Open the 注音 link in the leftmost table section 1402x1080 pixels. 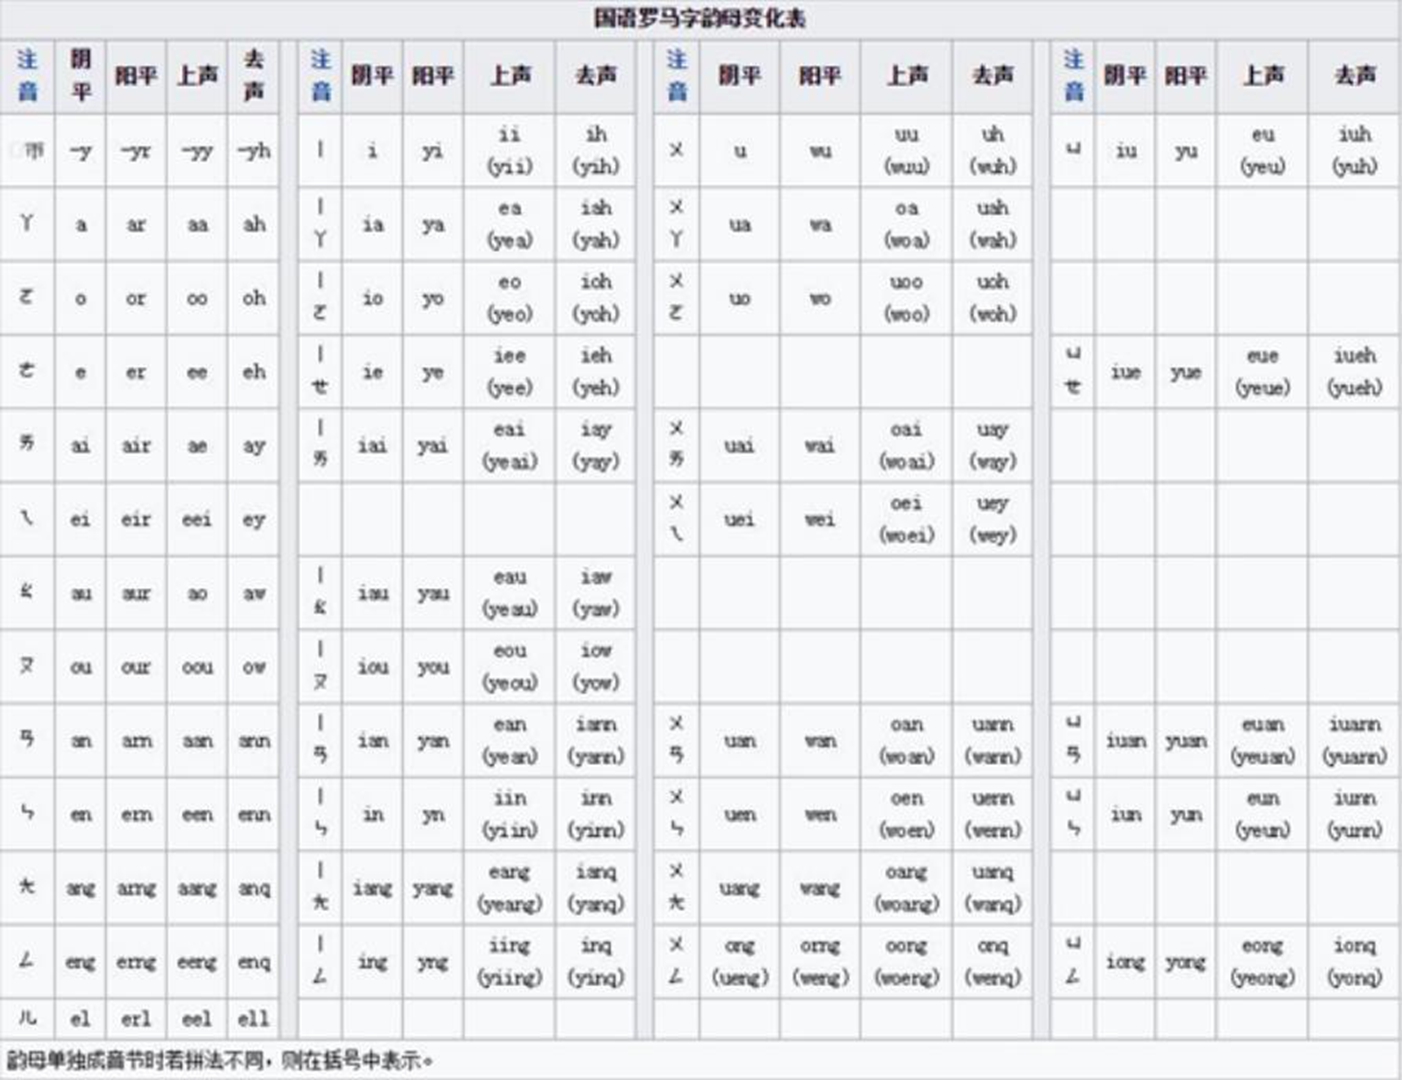(x=27, y=75)
